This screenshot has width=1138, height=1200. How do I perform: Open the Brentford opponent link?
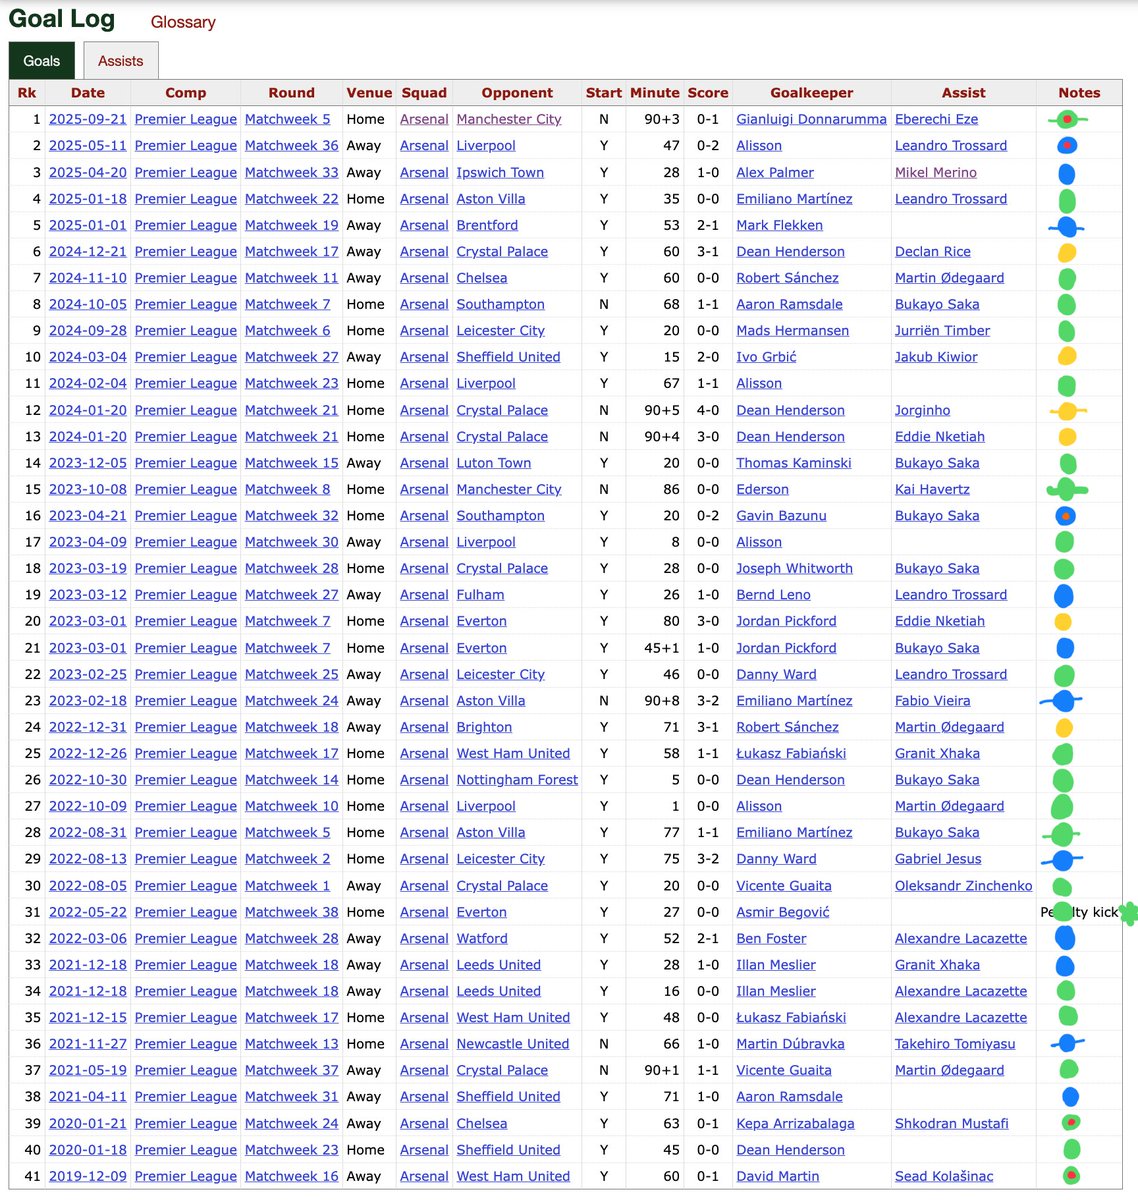click(x=487, y=225)
